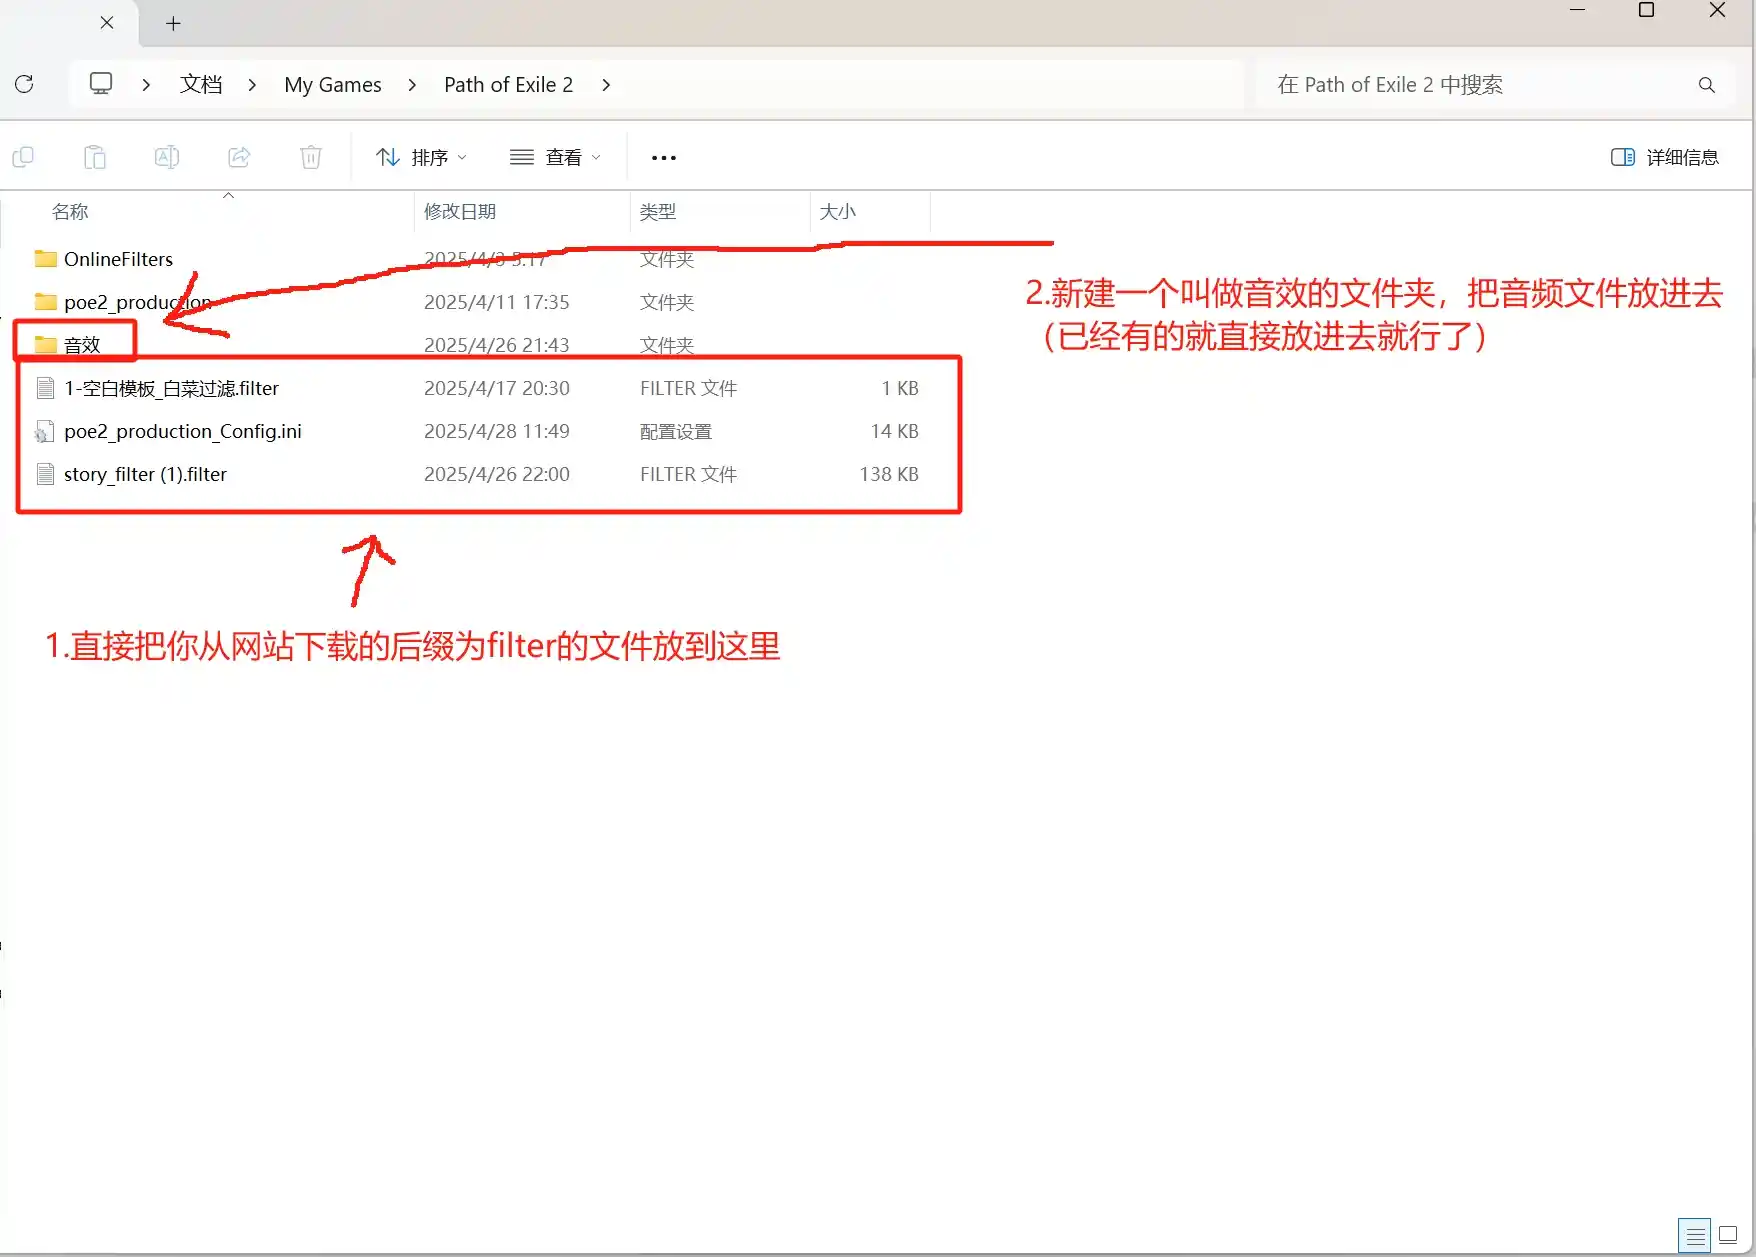Select the story_filter (1).filter file
1756x1257 pixels.
point(146,474)
